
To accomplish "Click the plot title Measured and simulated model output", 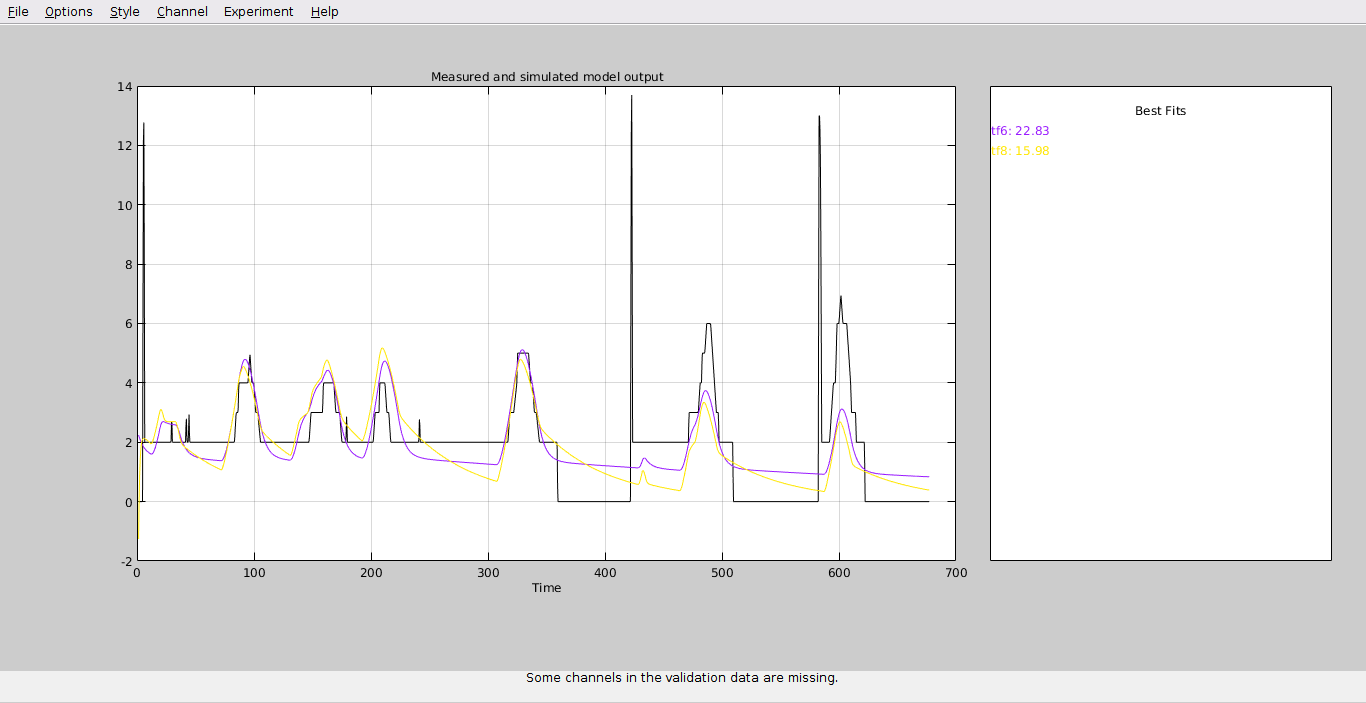I will pyautogui.click(x=547, y=77).
